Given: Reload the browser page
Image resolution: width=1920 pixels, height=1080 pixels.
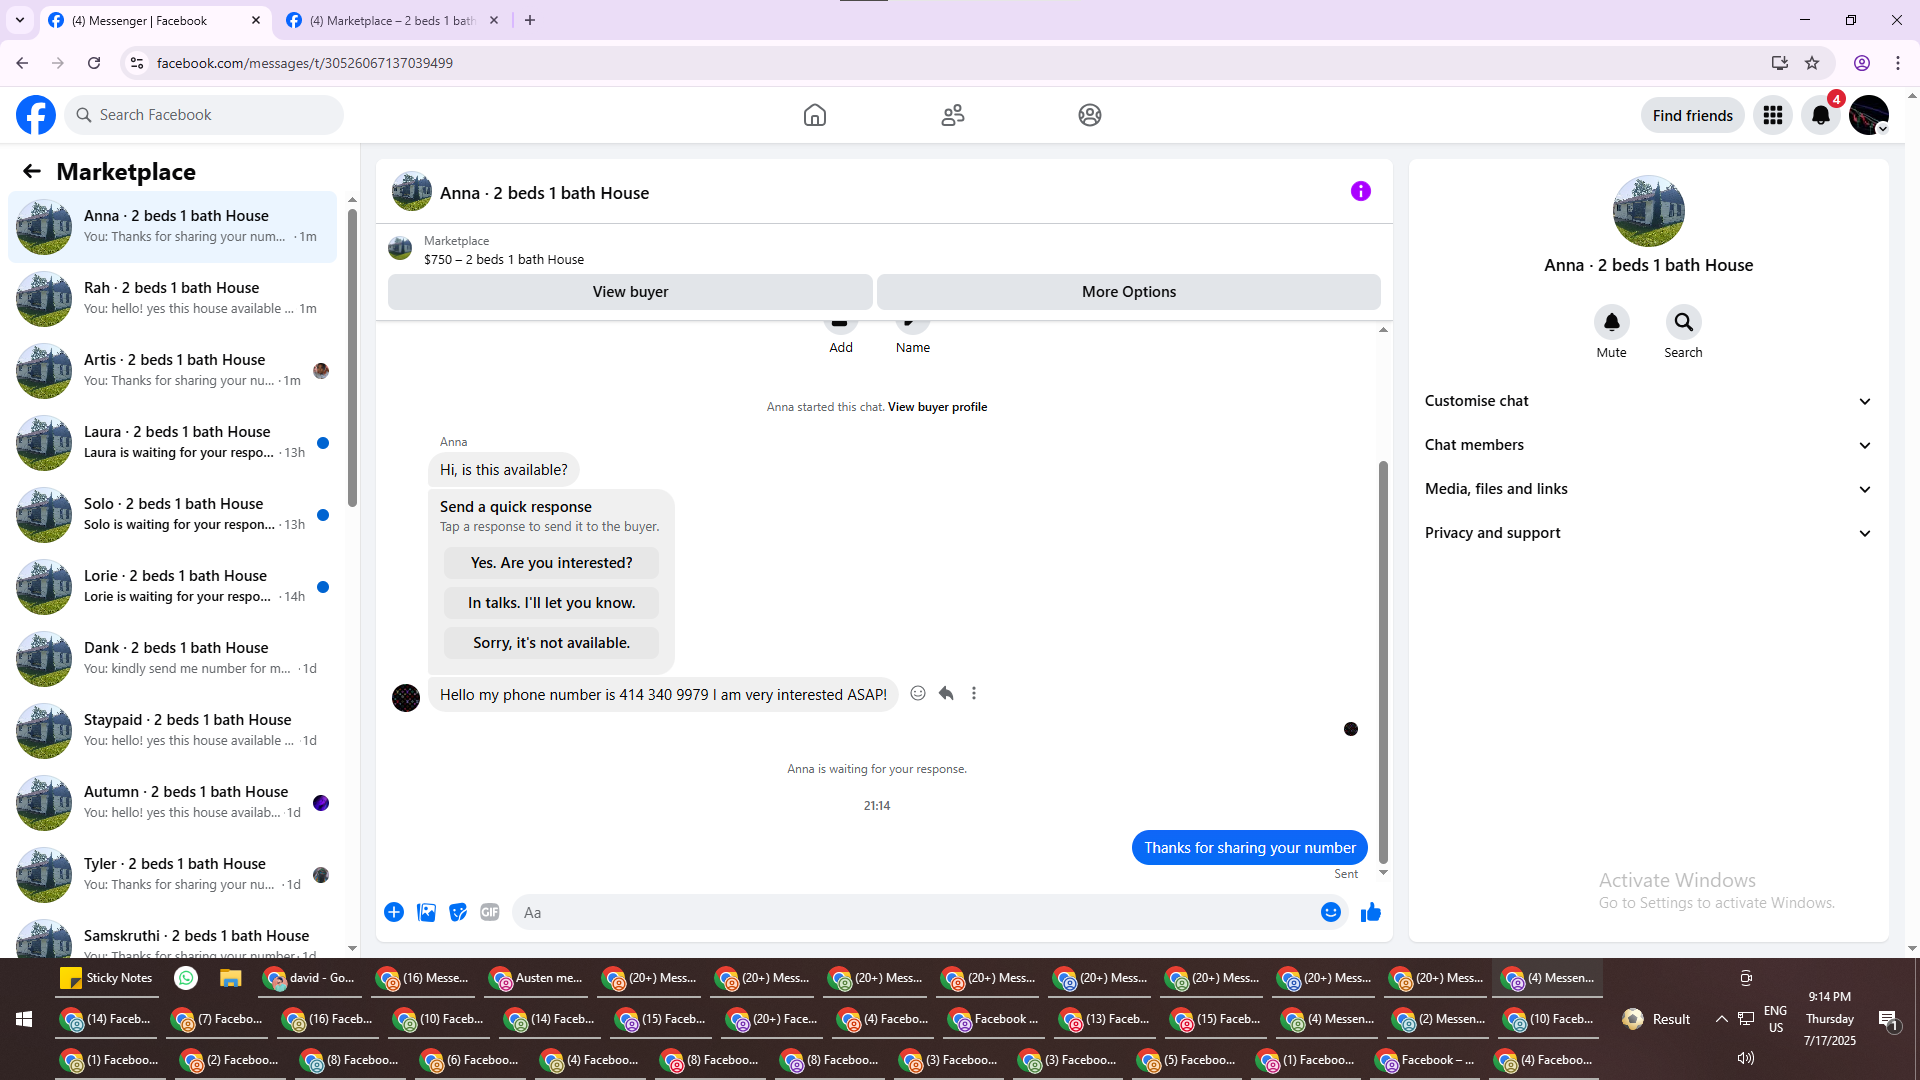Looking at the screenshot, I should coord(94,63).
